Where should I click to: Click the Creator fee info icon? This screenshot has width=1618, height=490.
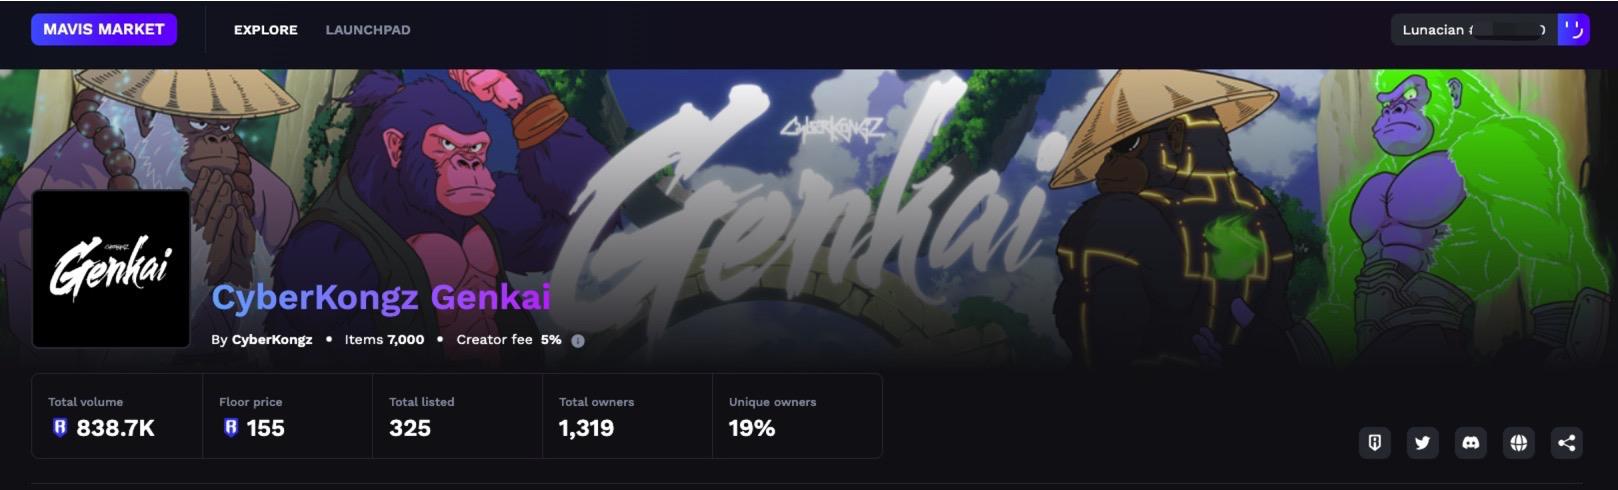click(x=577, y=340)
